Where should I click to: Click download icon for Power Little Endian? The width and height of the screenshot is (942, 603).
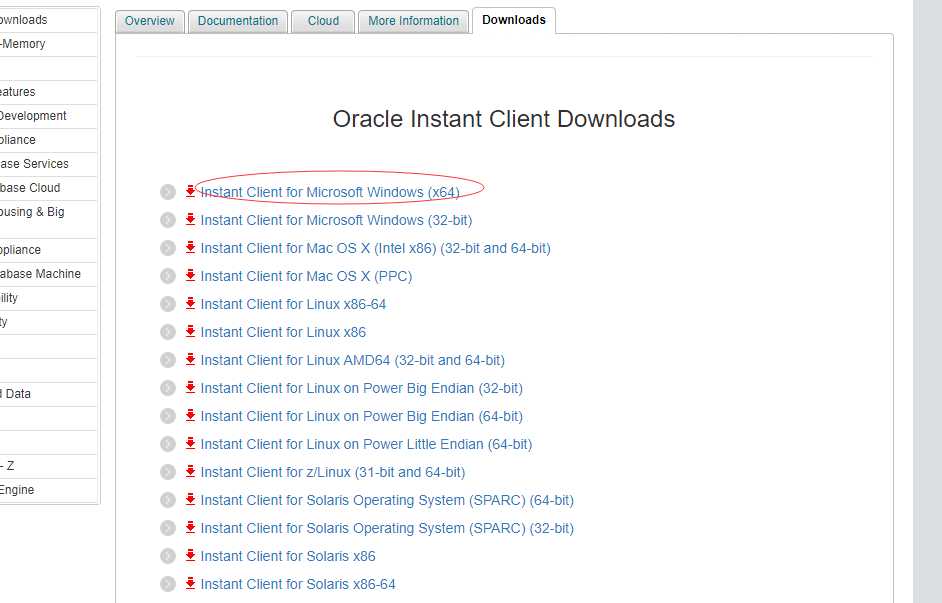click(190, 443)
